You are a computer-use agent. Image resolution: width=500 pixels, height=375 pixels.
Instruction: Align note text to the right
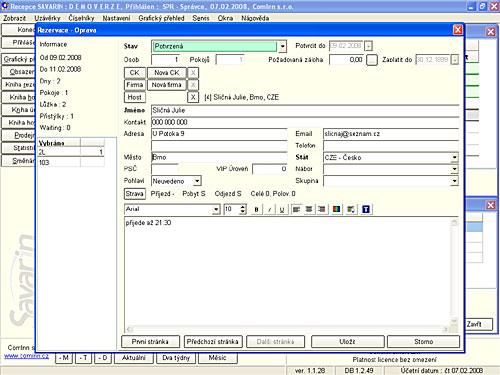322,209
